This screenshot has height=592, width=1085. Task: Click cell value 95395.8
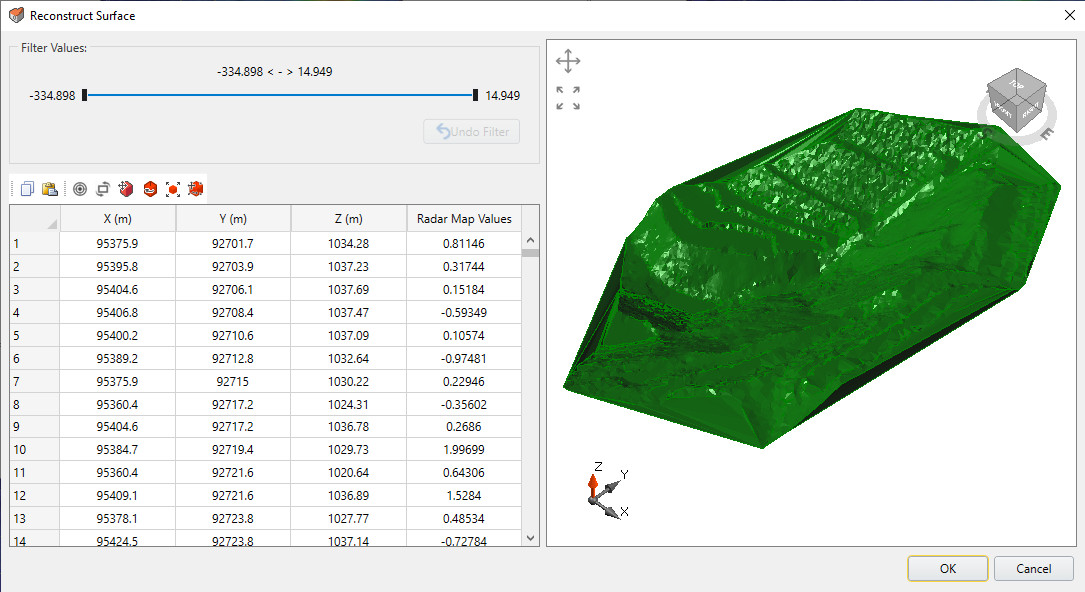point(118,266)
